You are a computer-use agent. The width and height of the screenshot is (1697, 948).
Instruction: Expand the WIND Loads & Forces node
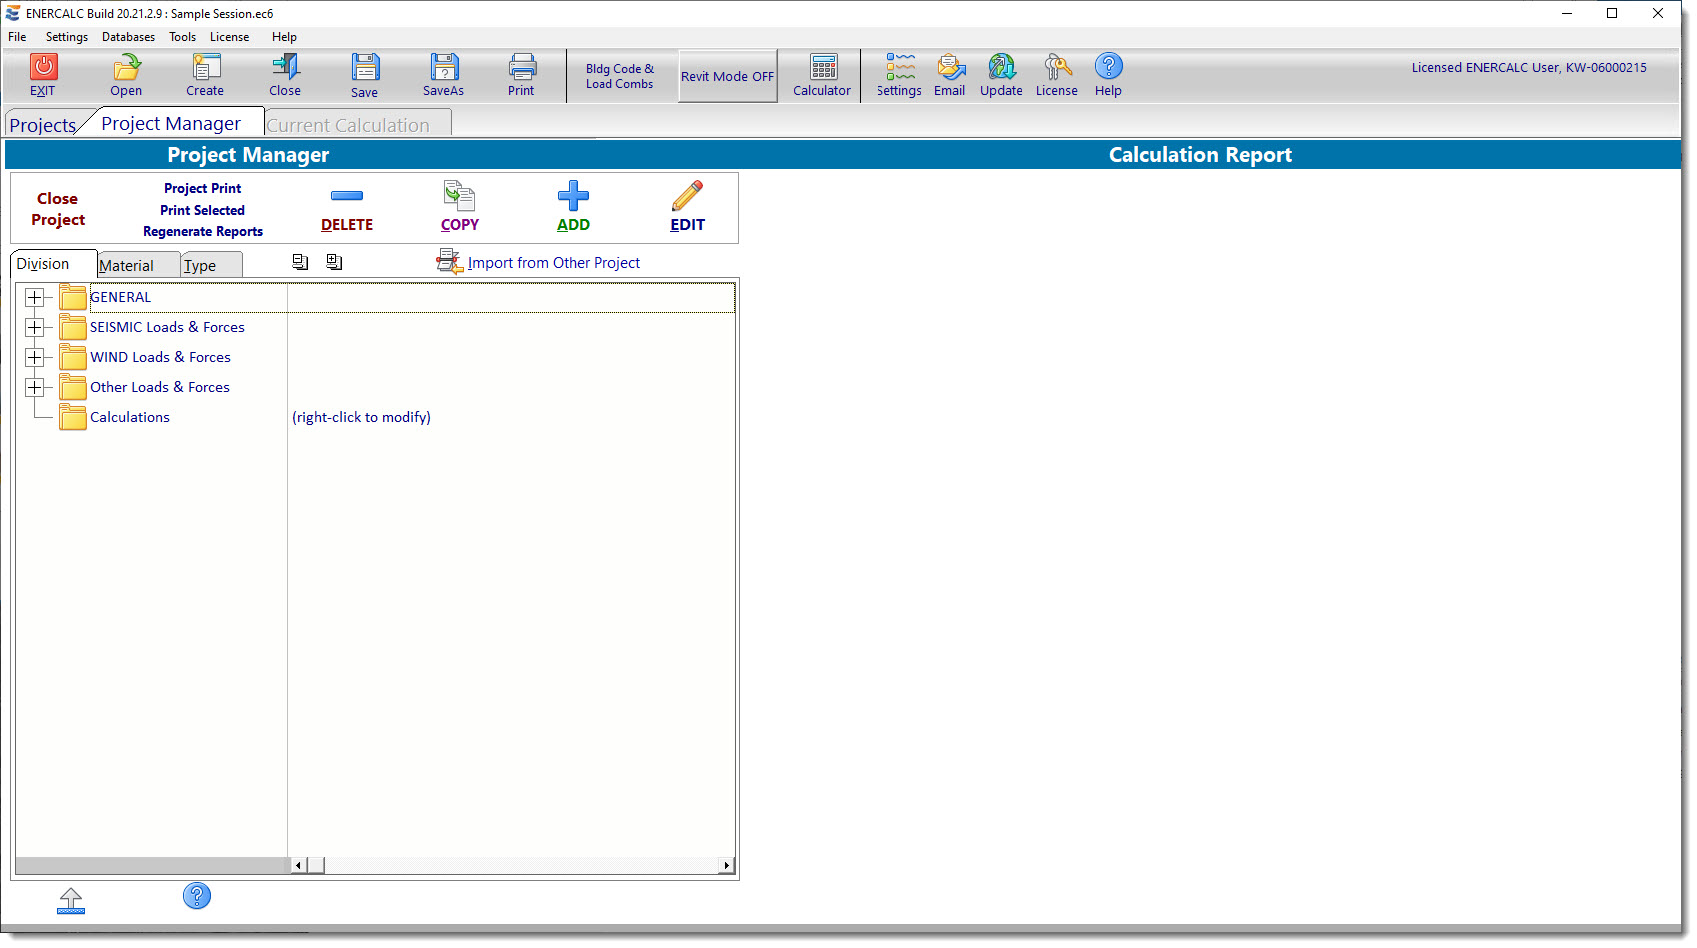coord(35,358)
